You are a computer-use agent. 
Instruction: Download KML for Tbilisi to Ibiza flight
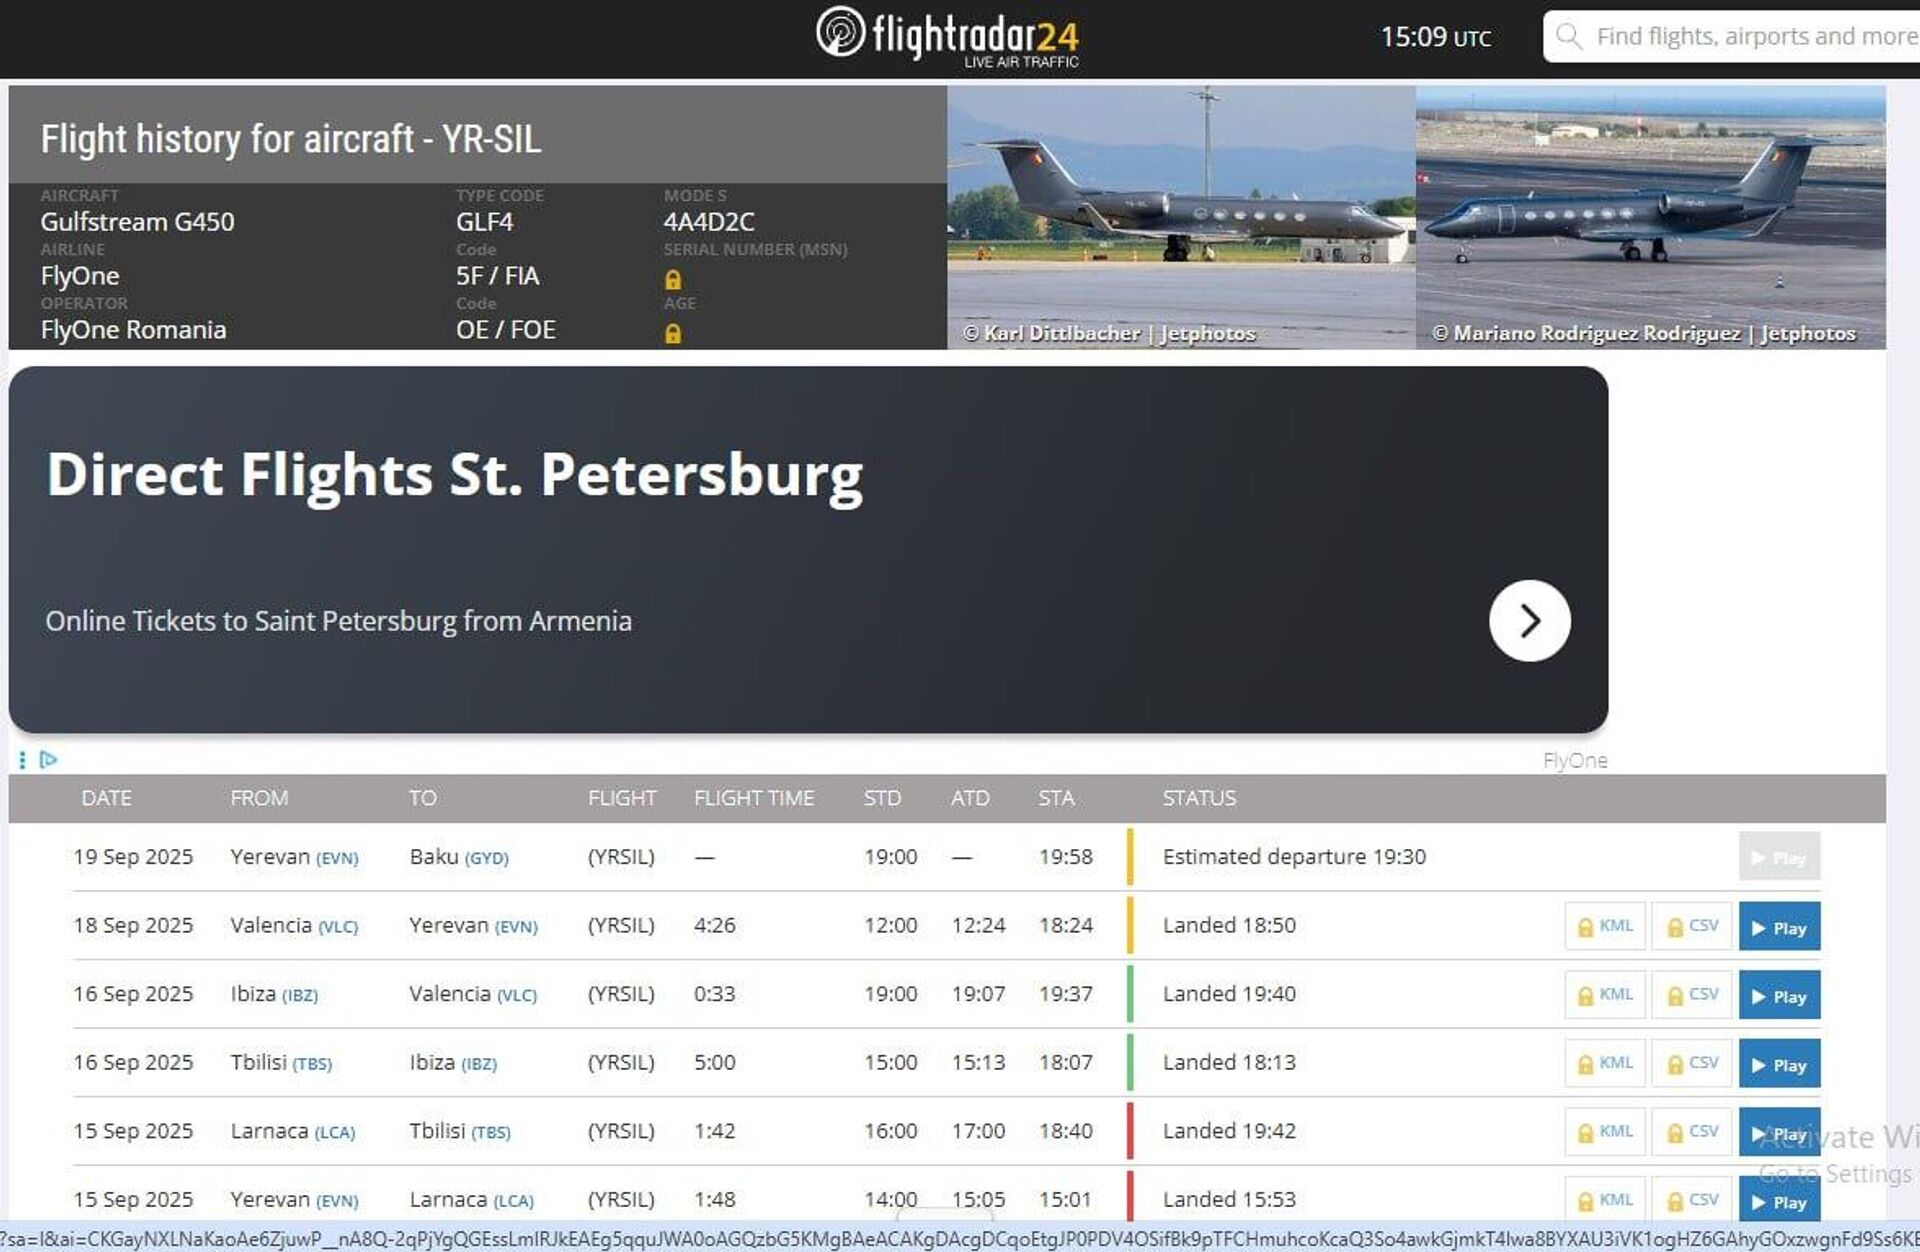tap(1604, 1063)
